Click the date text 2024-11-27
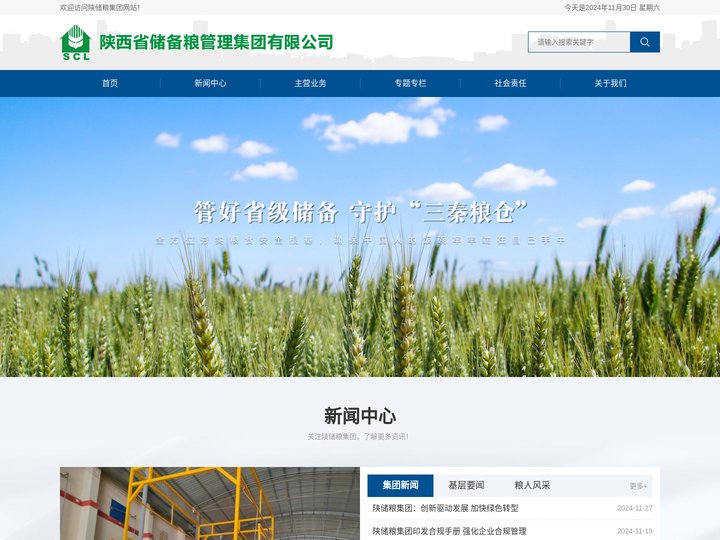This screenshot has width=720, height=540. click(x=635, y=508)
